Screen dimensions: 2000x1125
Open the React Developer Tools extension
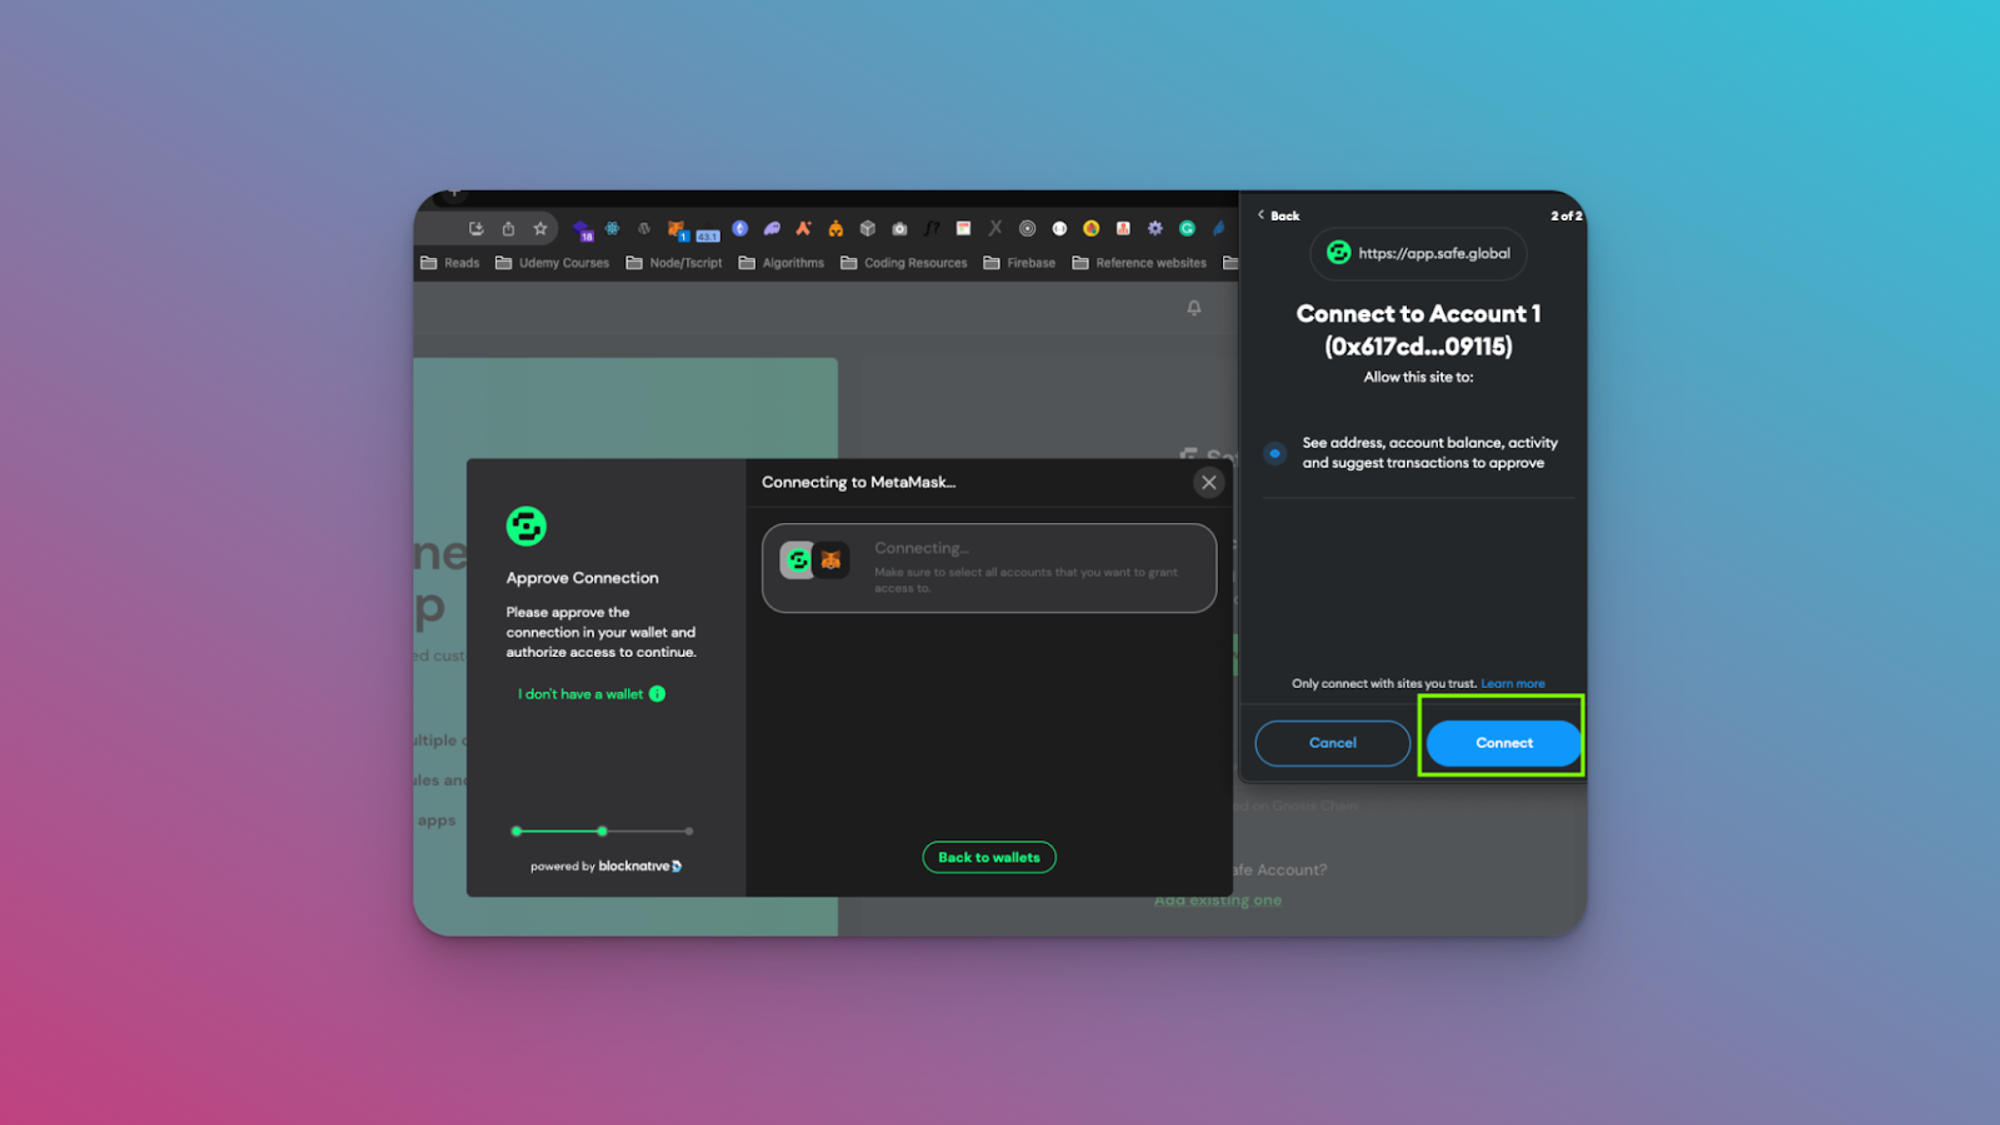point(612,229)
